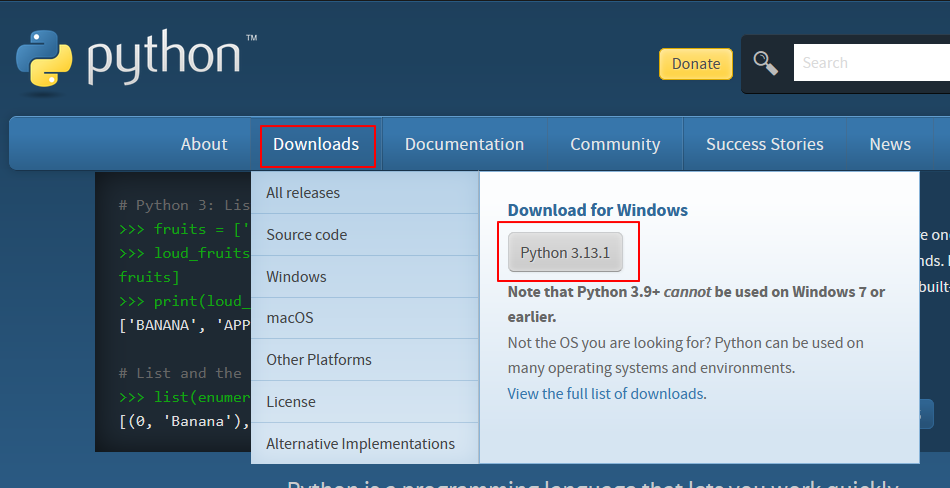This screenshot has width=950, height=488.
Task: Click the yellow Donate button
Action: pyautogui.click(x=696, y=64)
